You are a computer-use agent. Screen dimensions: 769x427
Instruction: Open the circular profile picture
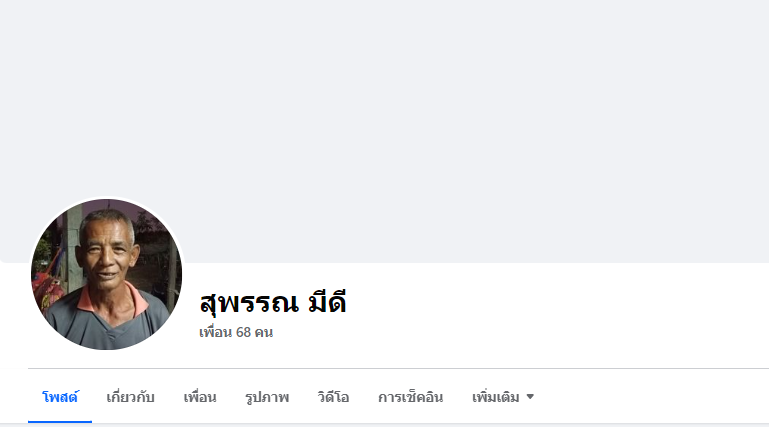(x=106, y=274)
